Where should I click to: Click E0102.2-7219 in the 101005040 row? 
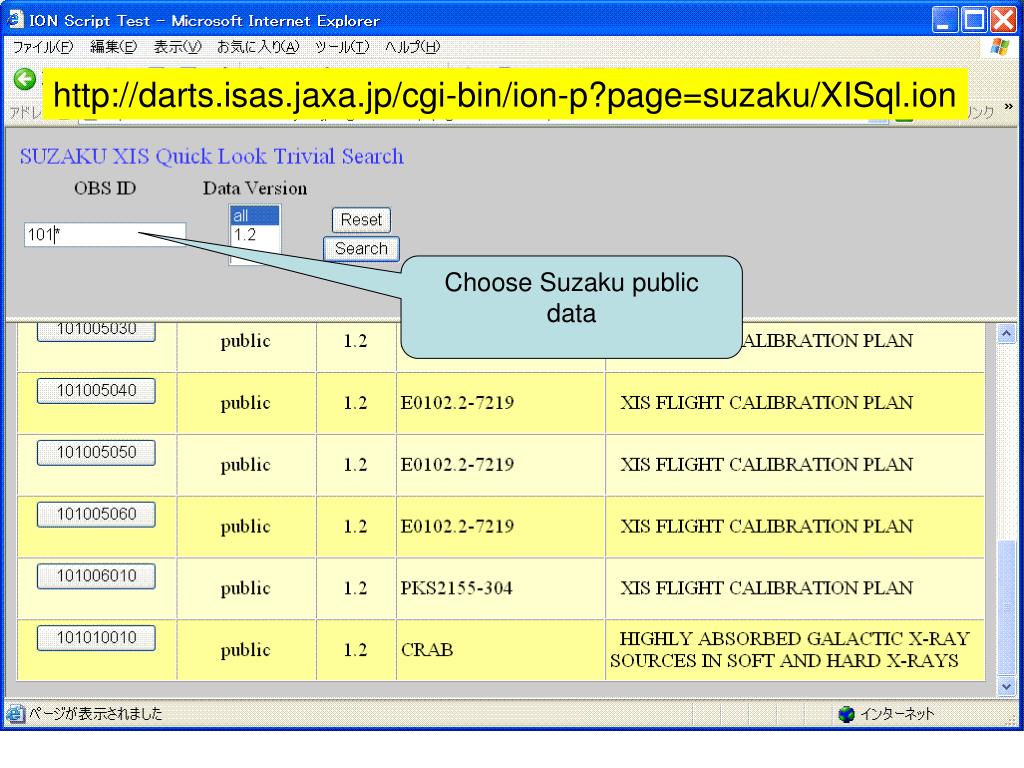pos(457,402)
